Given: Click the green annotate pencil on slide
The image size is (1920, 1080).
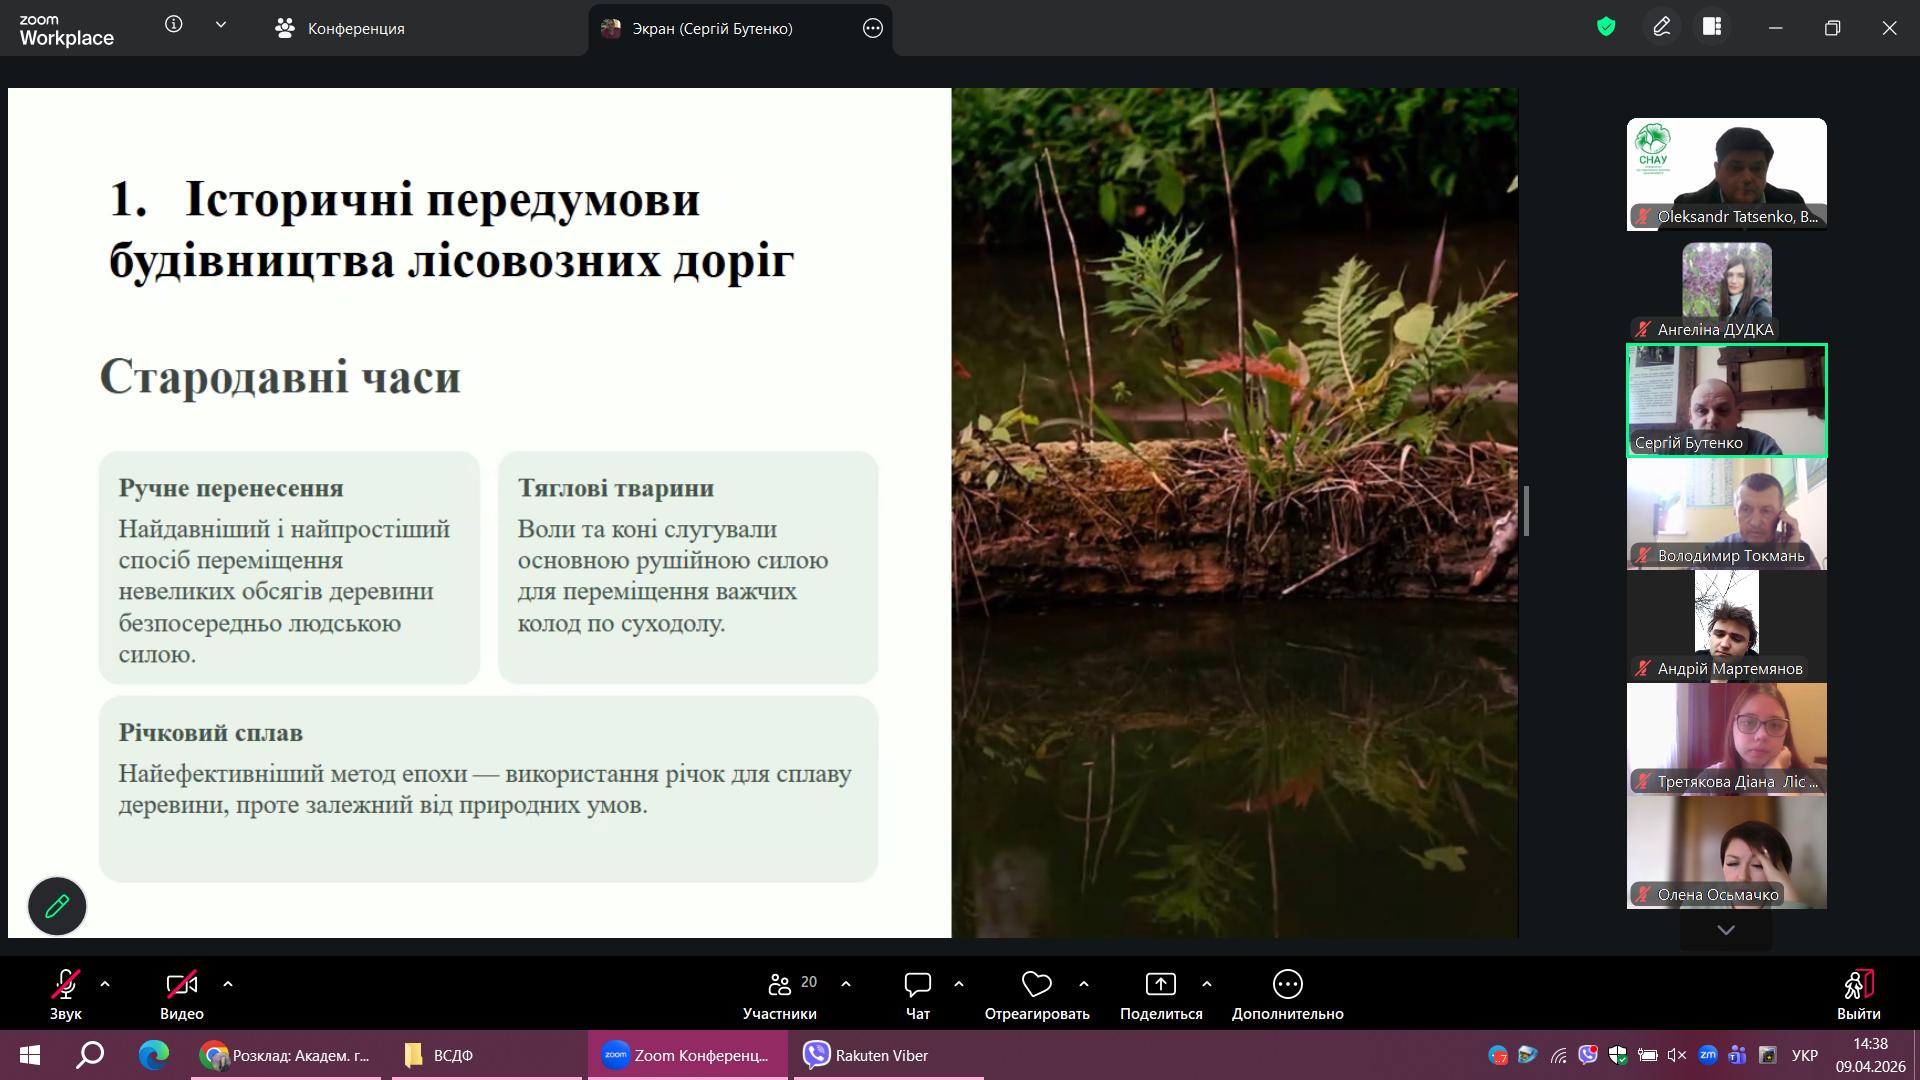Looking at the screenshot, I should click(x=57, y=906).
